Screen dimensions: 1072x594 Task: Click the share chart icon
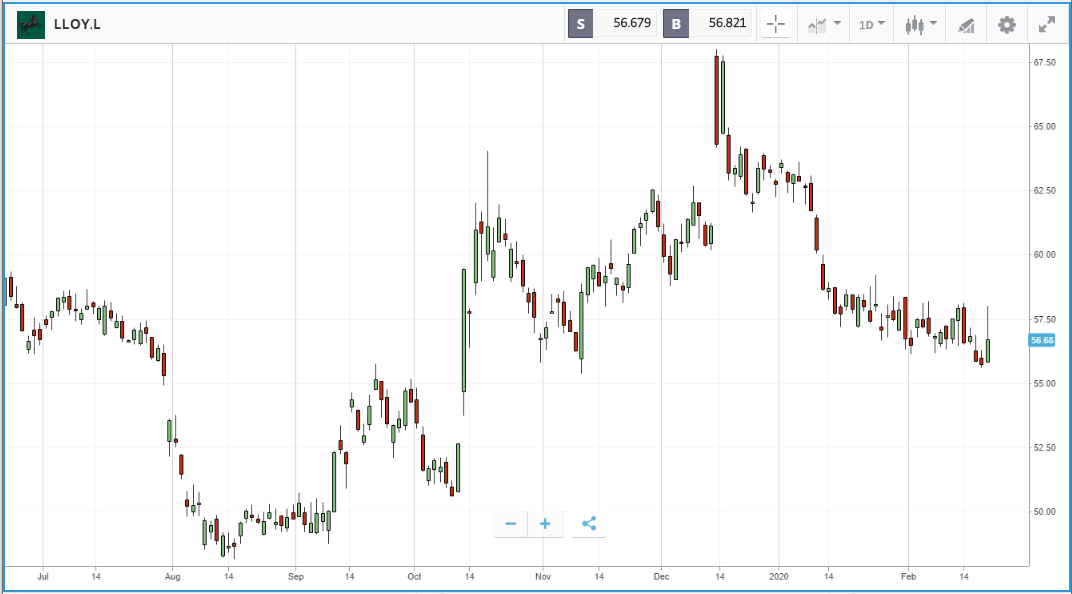click(x=589, y=524)
